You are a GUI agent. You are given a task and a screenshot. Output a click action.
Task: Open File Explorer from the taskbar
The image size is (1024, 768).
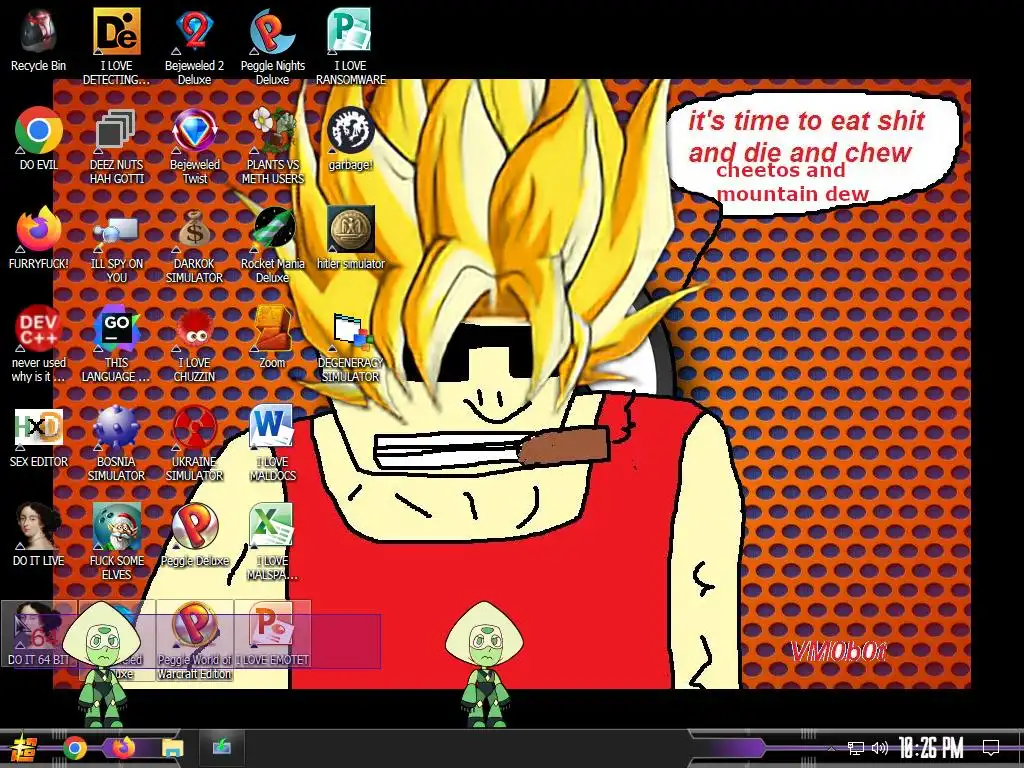(172, 748)
